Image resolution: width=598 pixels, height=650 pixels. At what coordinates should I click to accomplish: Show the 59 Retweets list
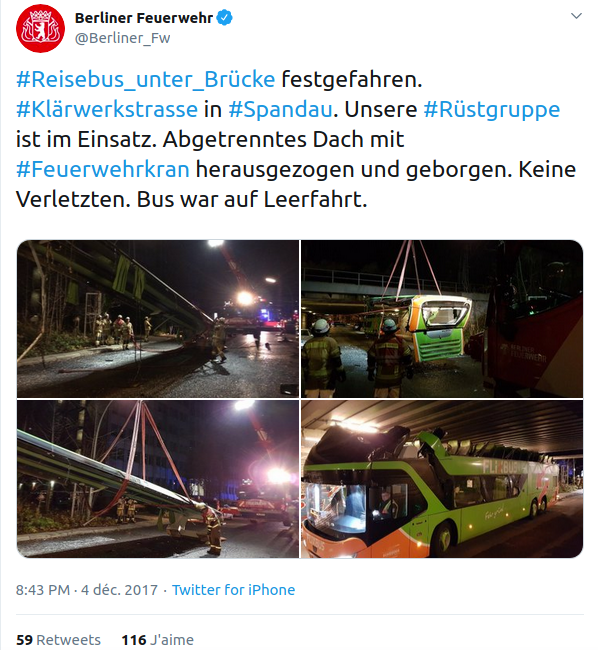pos(58,640)
